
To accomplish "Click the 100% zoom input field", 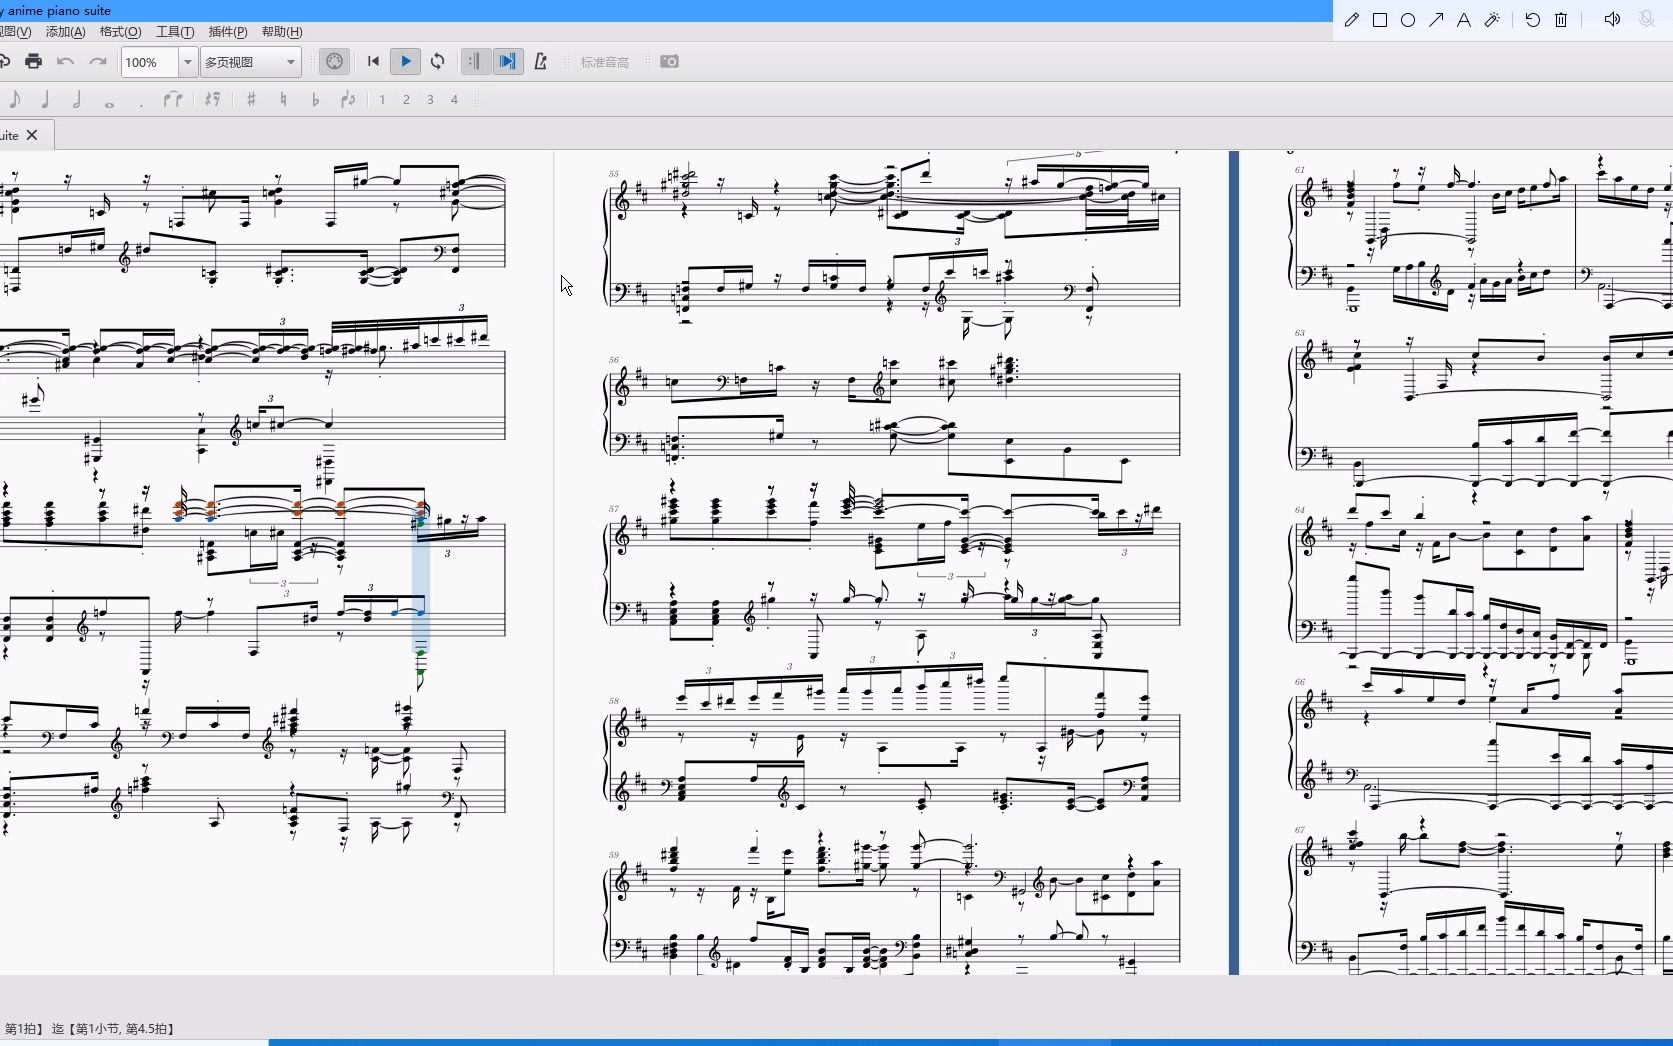I will point(150,62).
